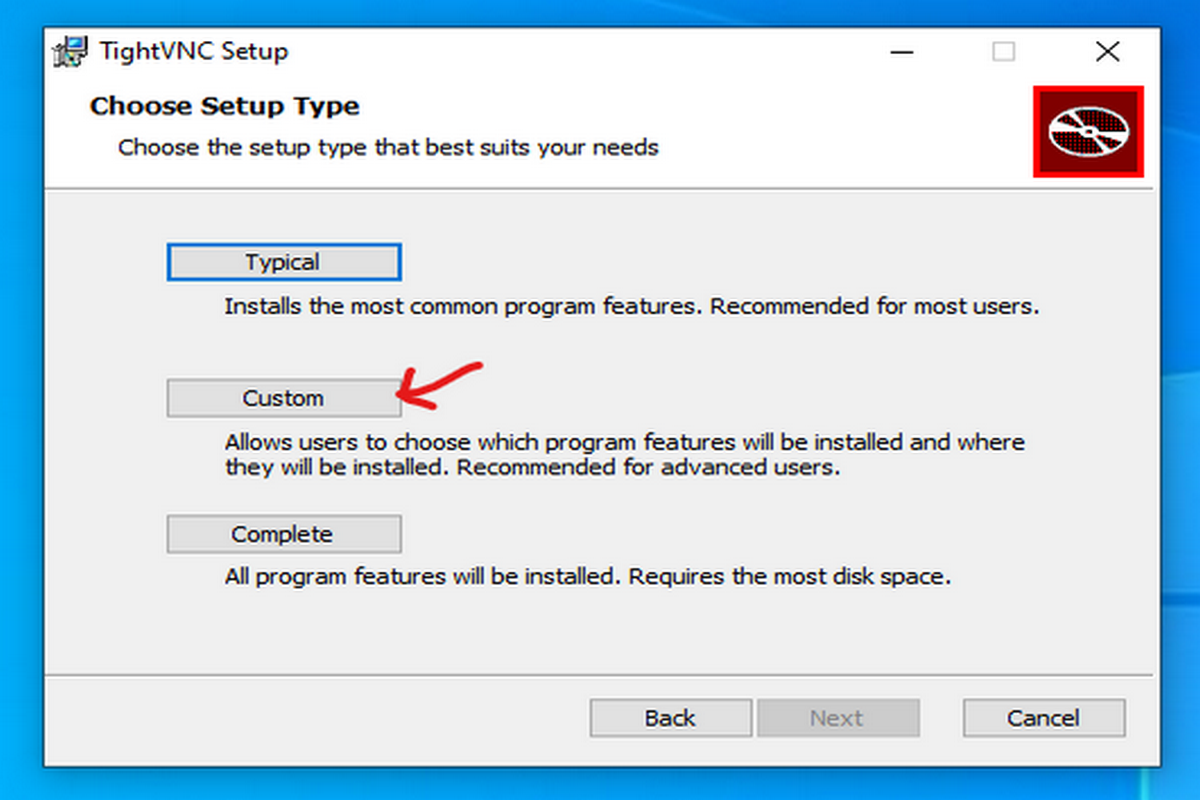This screenshot has height=800, width=1200.
Task: Select the Custom setup type
Action: (x=283, y=398)
